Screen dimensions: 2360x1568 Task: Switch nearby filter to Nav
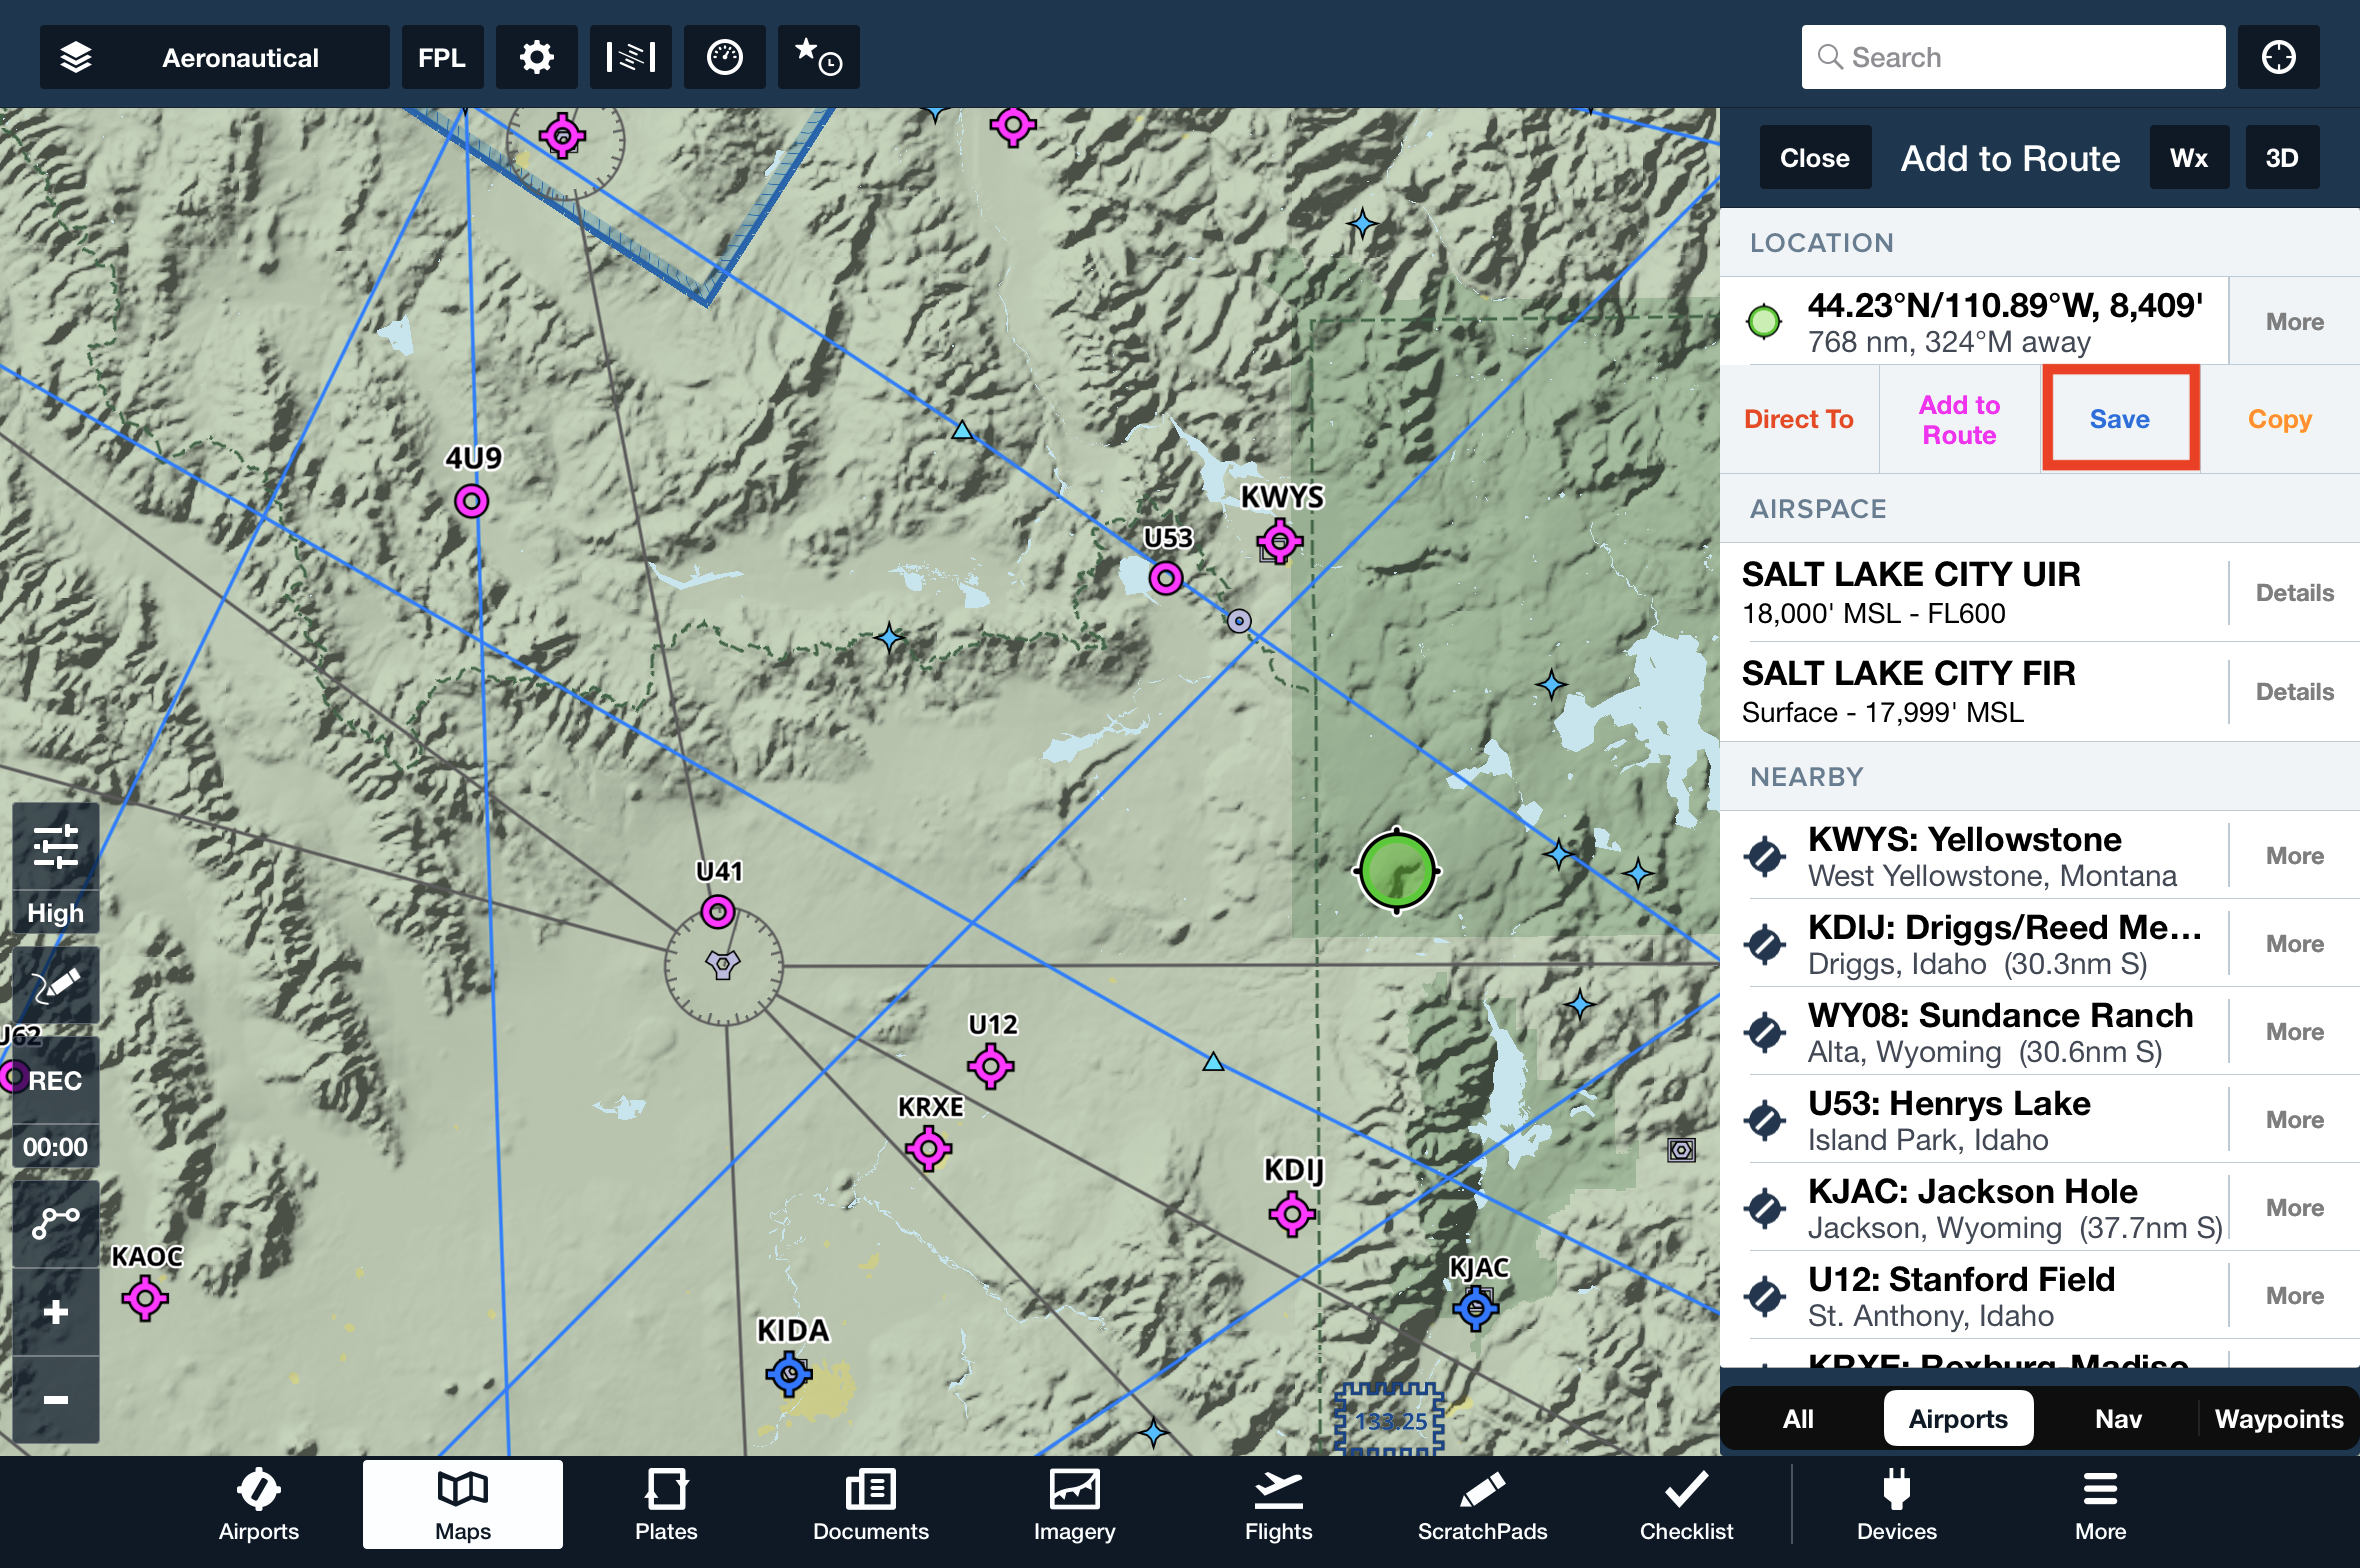tap(2118, 1418)
